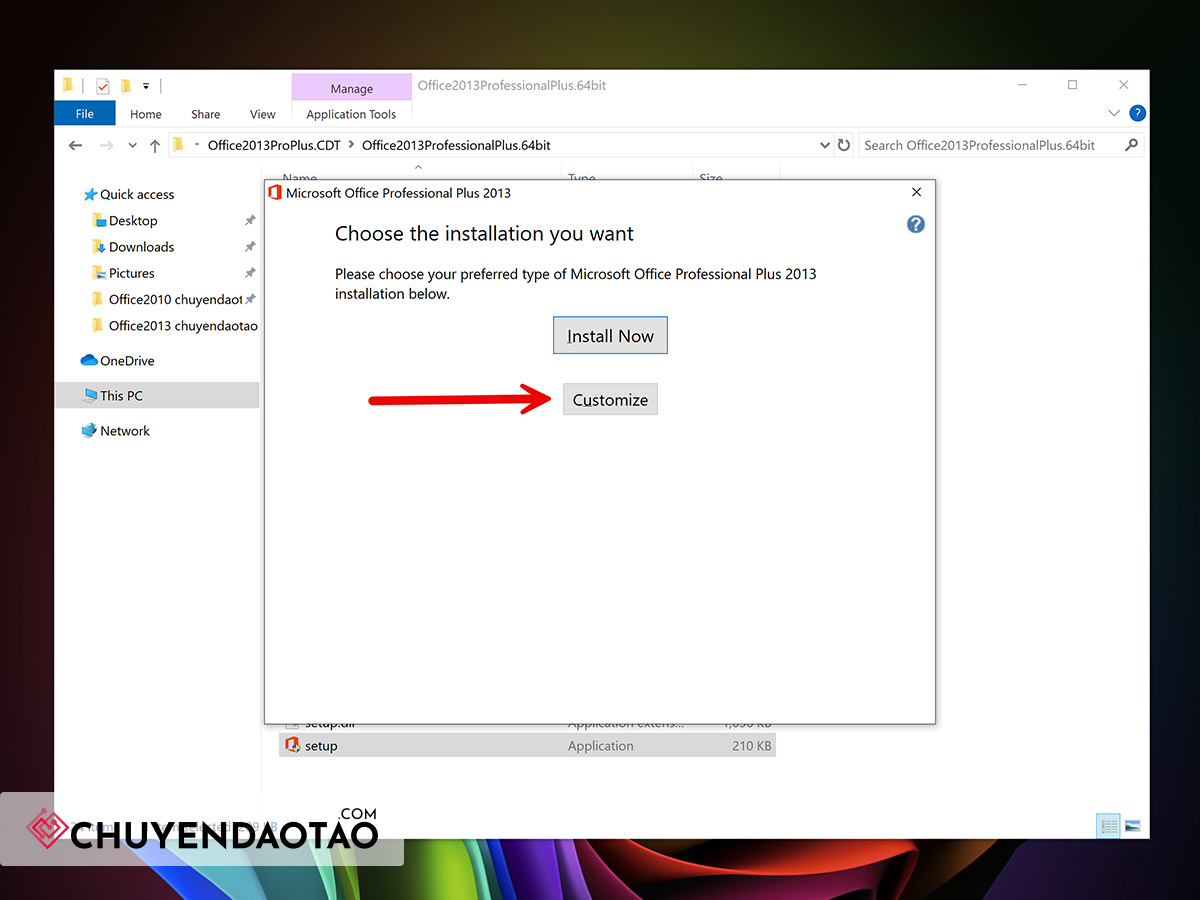This screenshot has height=900, width=1200.
Task: Refresh the current folder in address bar
Action: pos(844,145)
